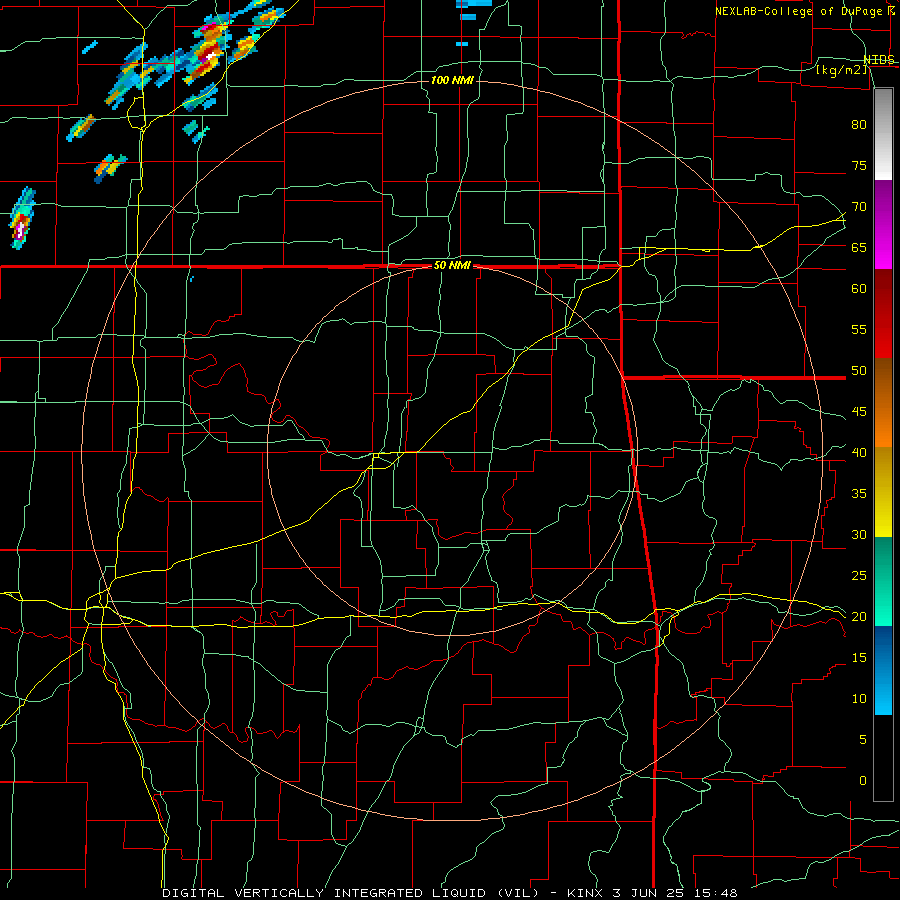The image size is (900, 900).
Task: Pick the gray-white segment of the color bar
Action: click(x=883, y=134)
